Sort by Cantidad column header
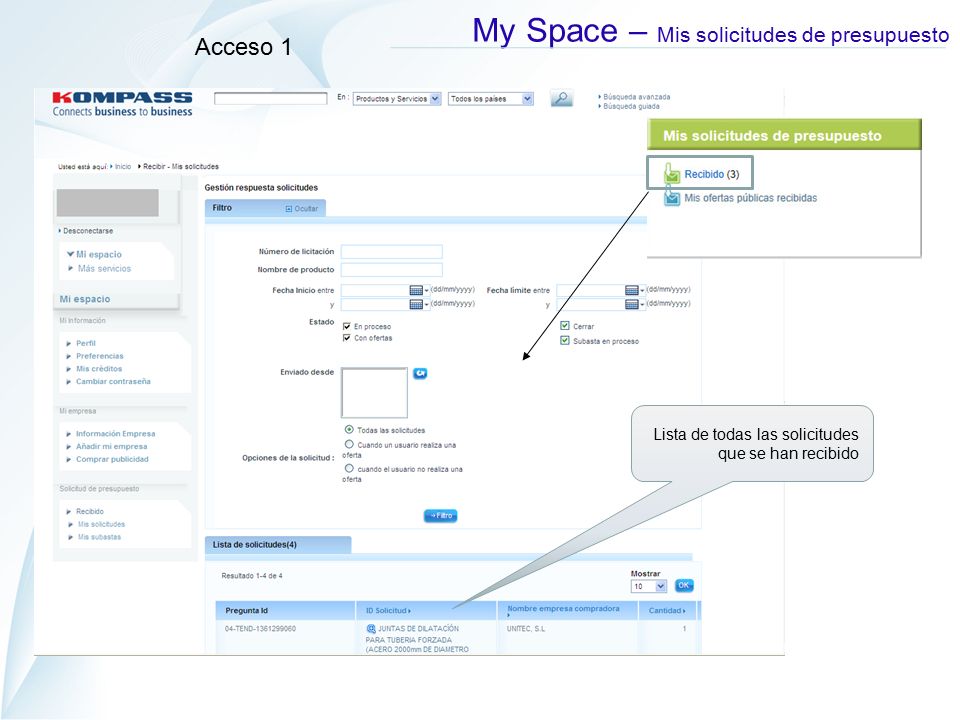Screen dimensions: 960x720 (x=667, y=610)
